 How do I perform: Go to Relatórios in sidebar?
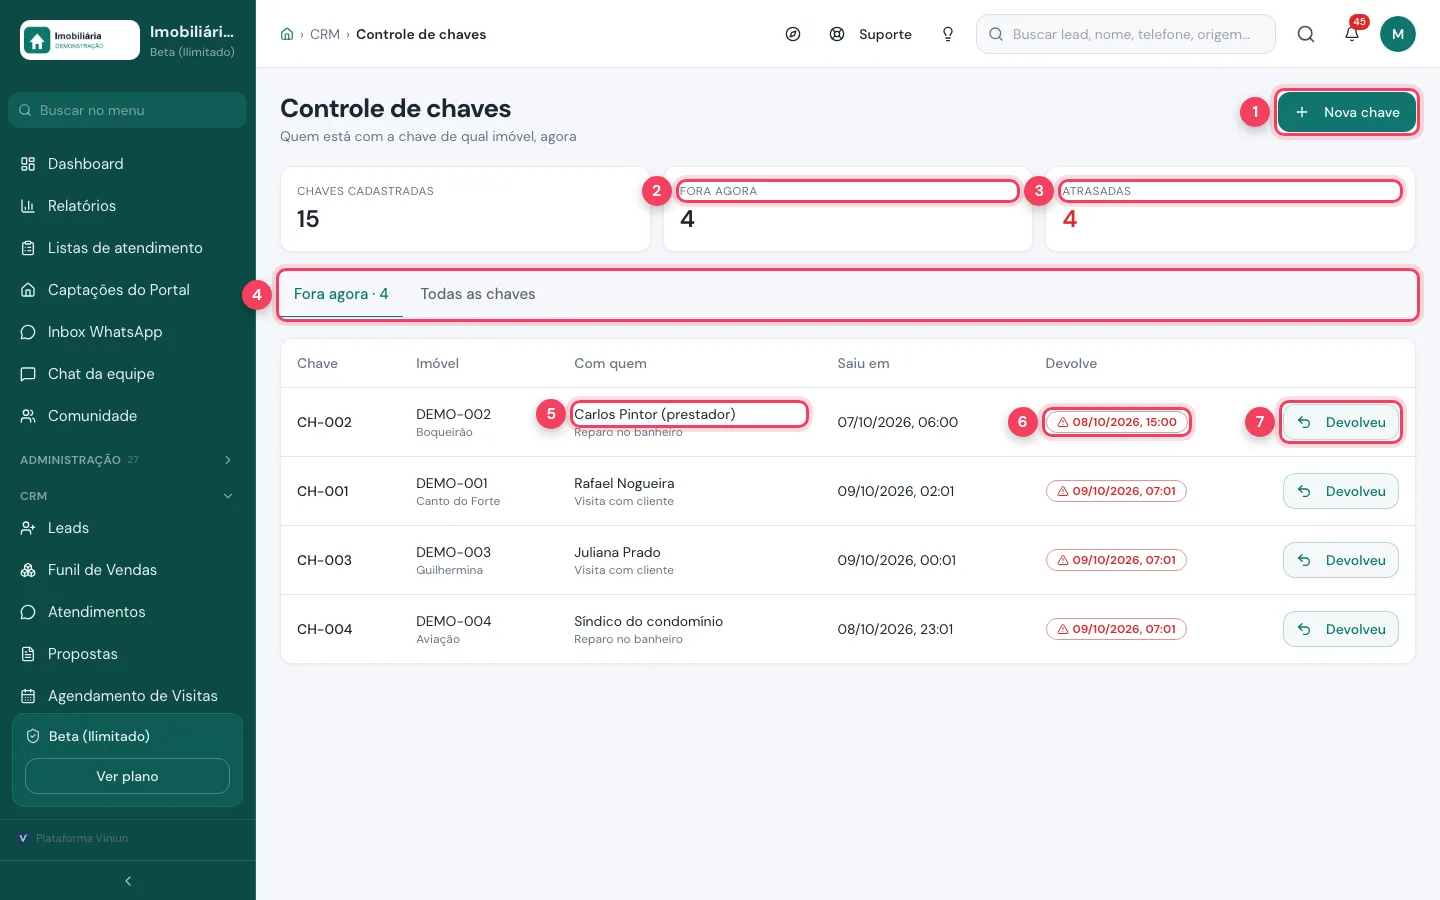pos(128,206)
